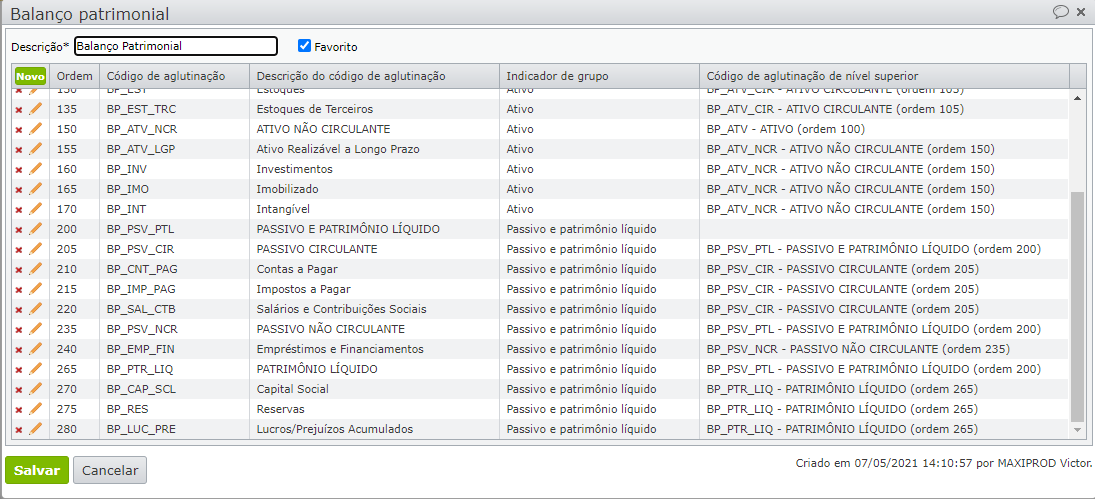Delete the PASSIVO CIRCULANTE row
This screenshot has width=1095, height=499.
19,250
